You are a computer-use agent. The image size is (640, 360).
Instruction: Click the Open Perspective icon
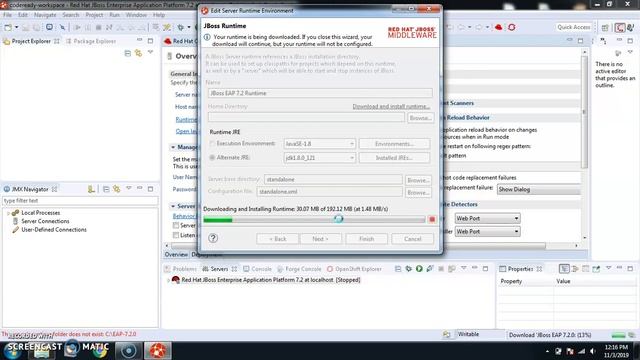[x=605, y=27]
